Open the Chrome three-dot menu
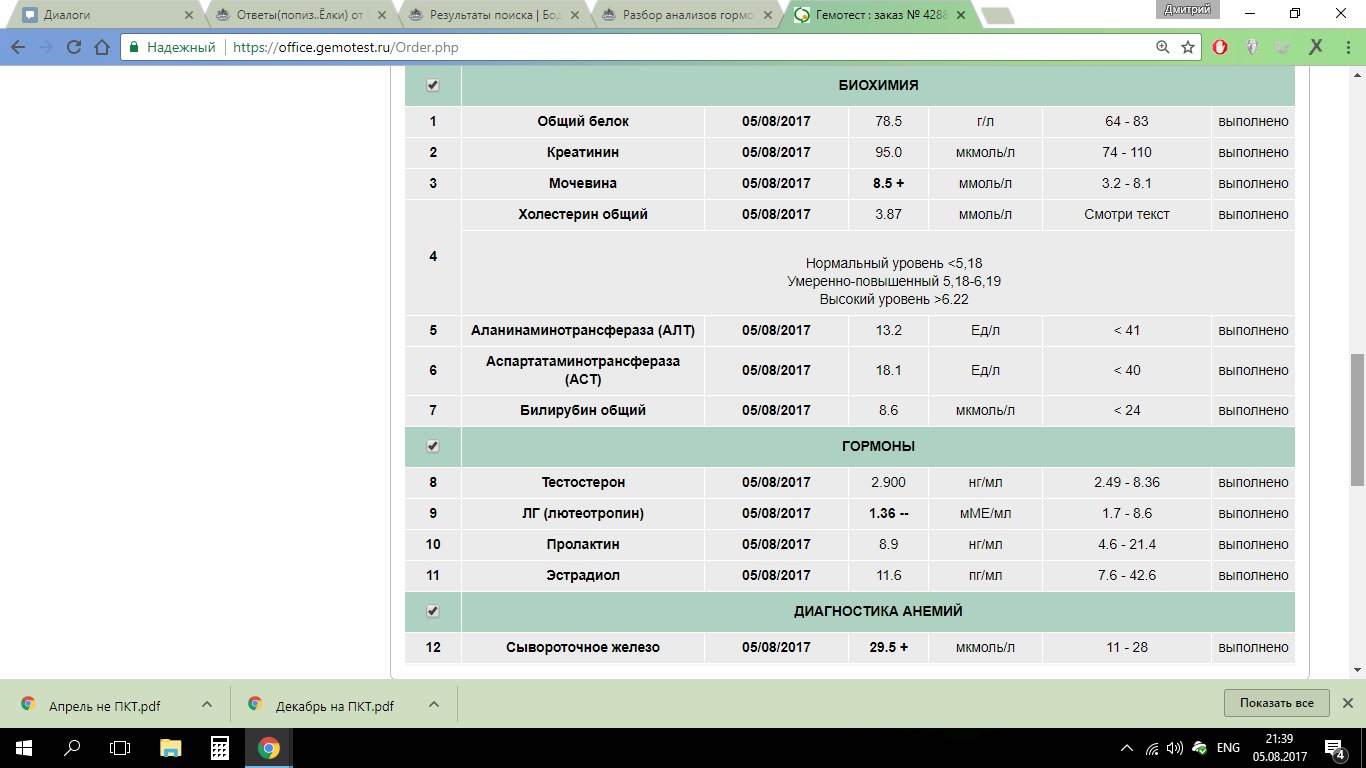Viewport: 1366px width, 768px height. tap(1347, 47)
